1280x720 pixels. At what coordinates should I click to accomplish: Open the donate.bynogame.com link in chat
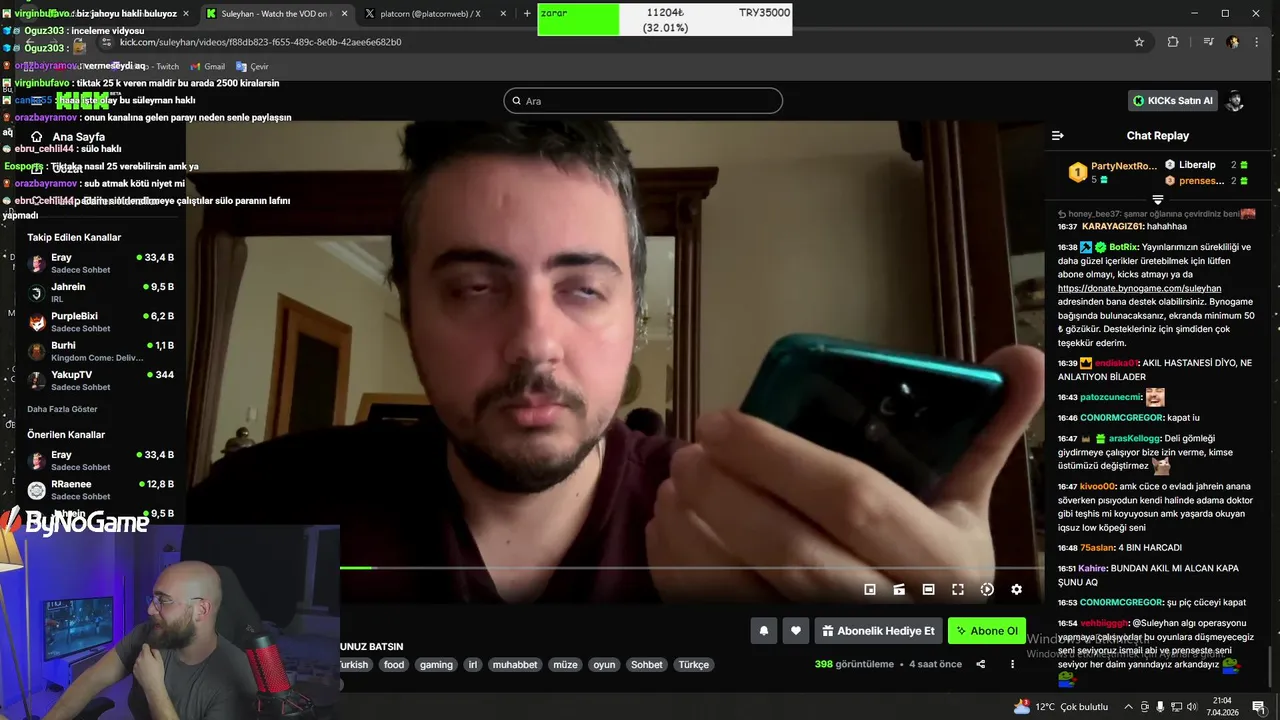pyautogui.click(x=1139, y=288)
